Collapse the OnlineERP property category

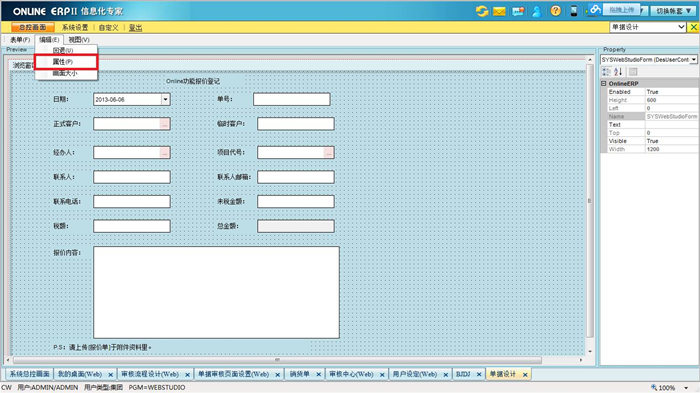point(604,84)
